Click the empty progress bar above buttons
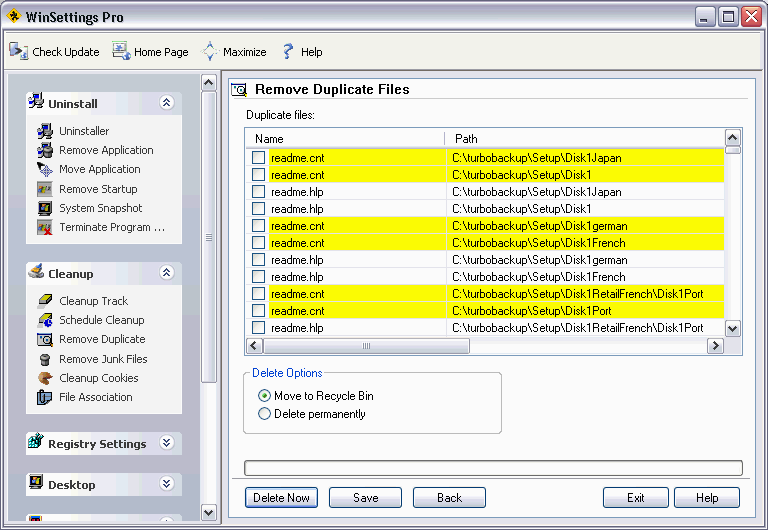This screenshot has height=530, width=768. (x=493, y=468)
